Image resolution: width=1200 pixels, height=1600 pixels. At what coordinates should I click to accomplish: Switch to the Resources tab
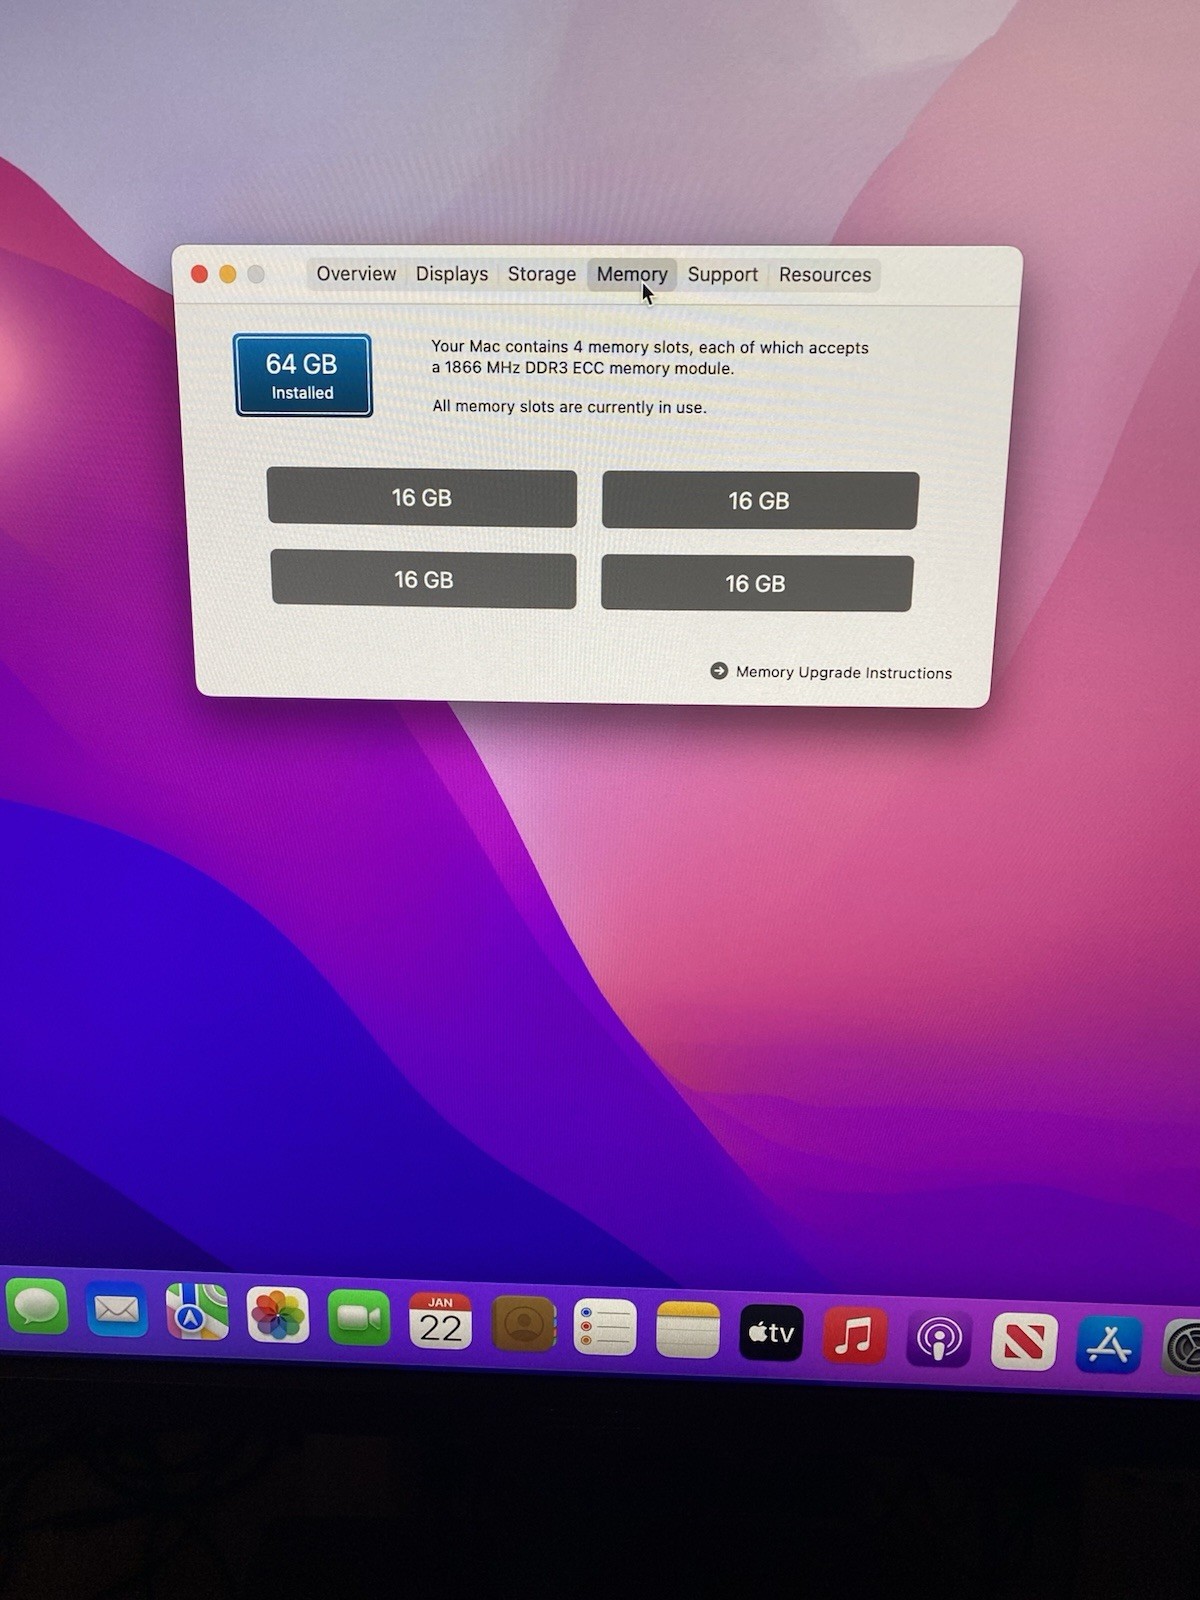click(x=825, y=275)
